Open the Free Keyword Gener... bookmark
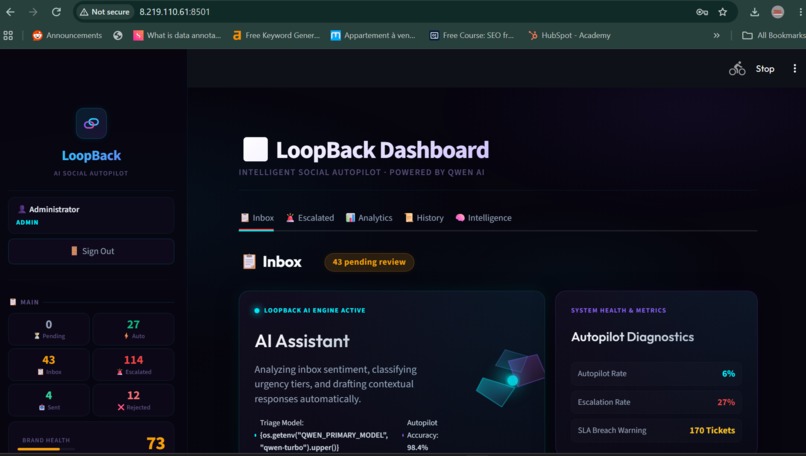 (276, 35)
